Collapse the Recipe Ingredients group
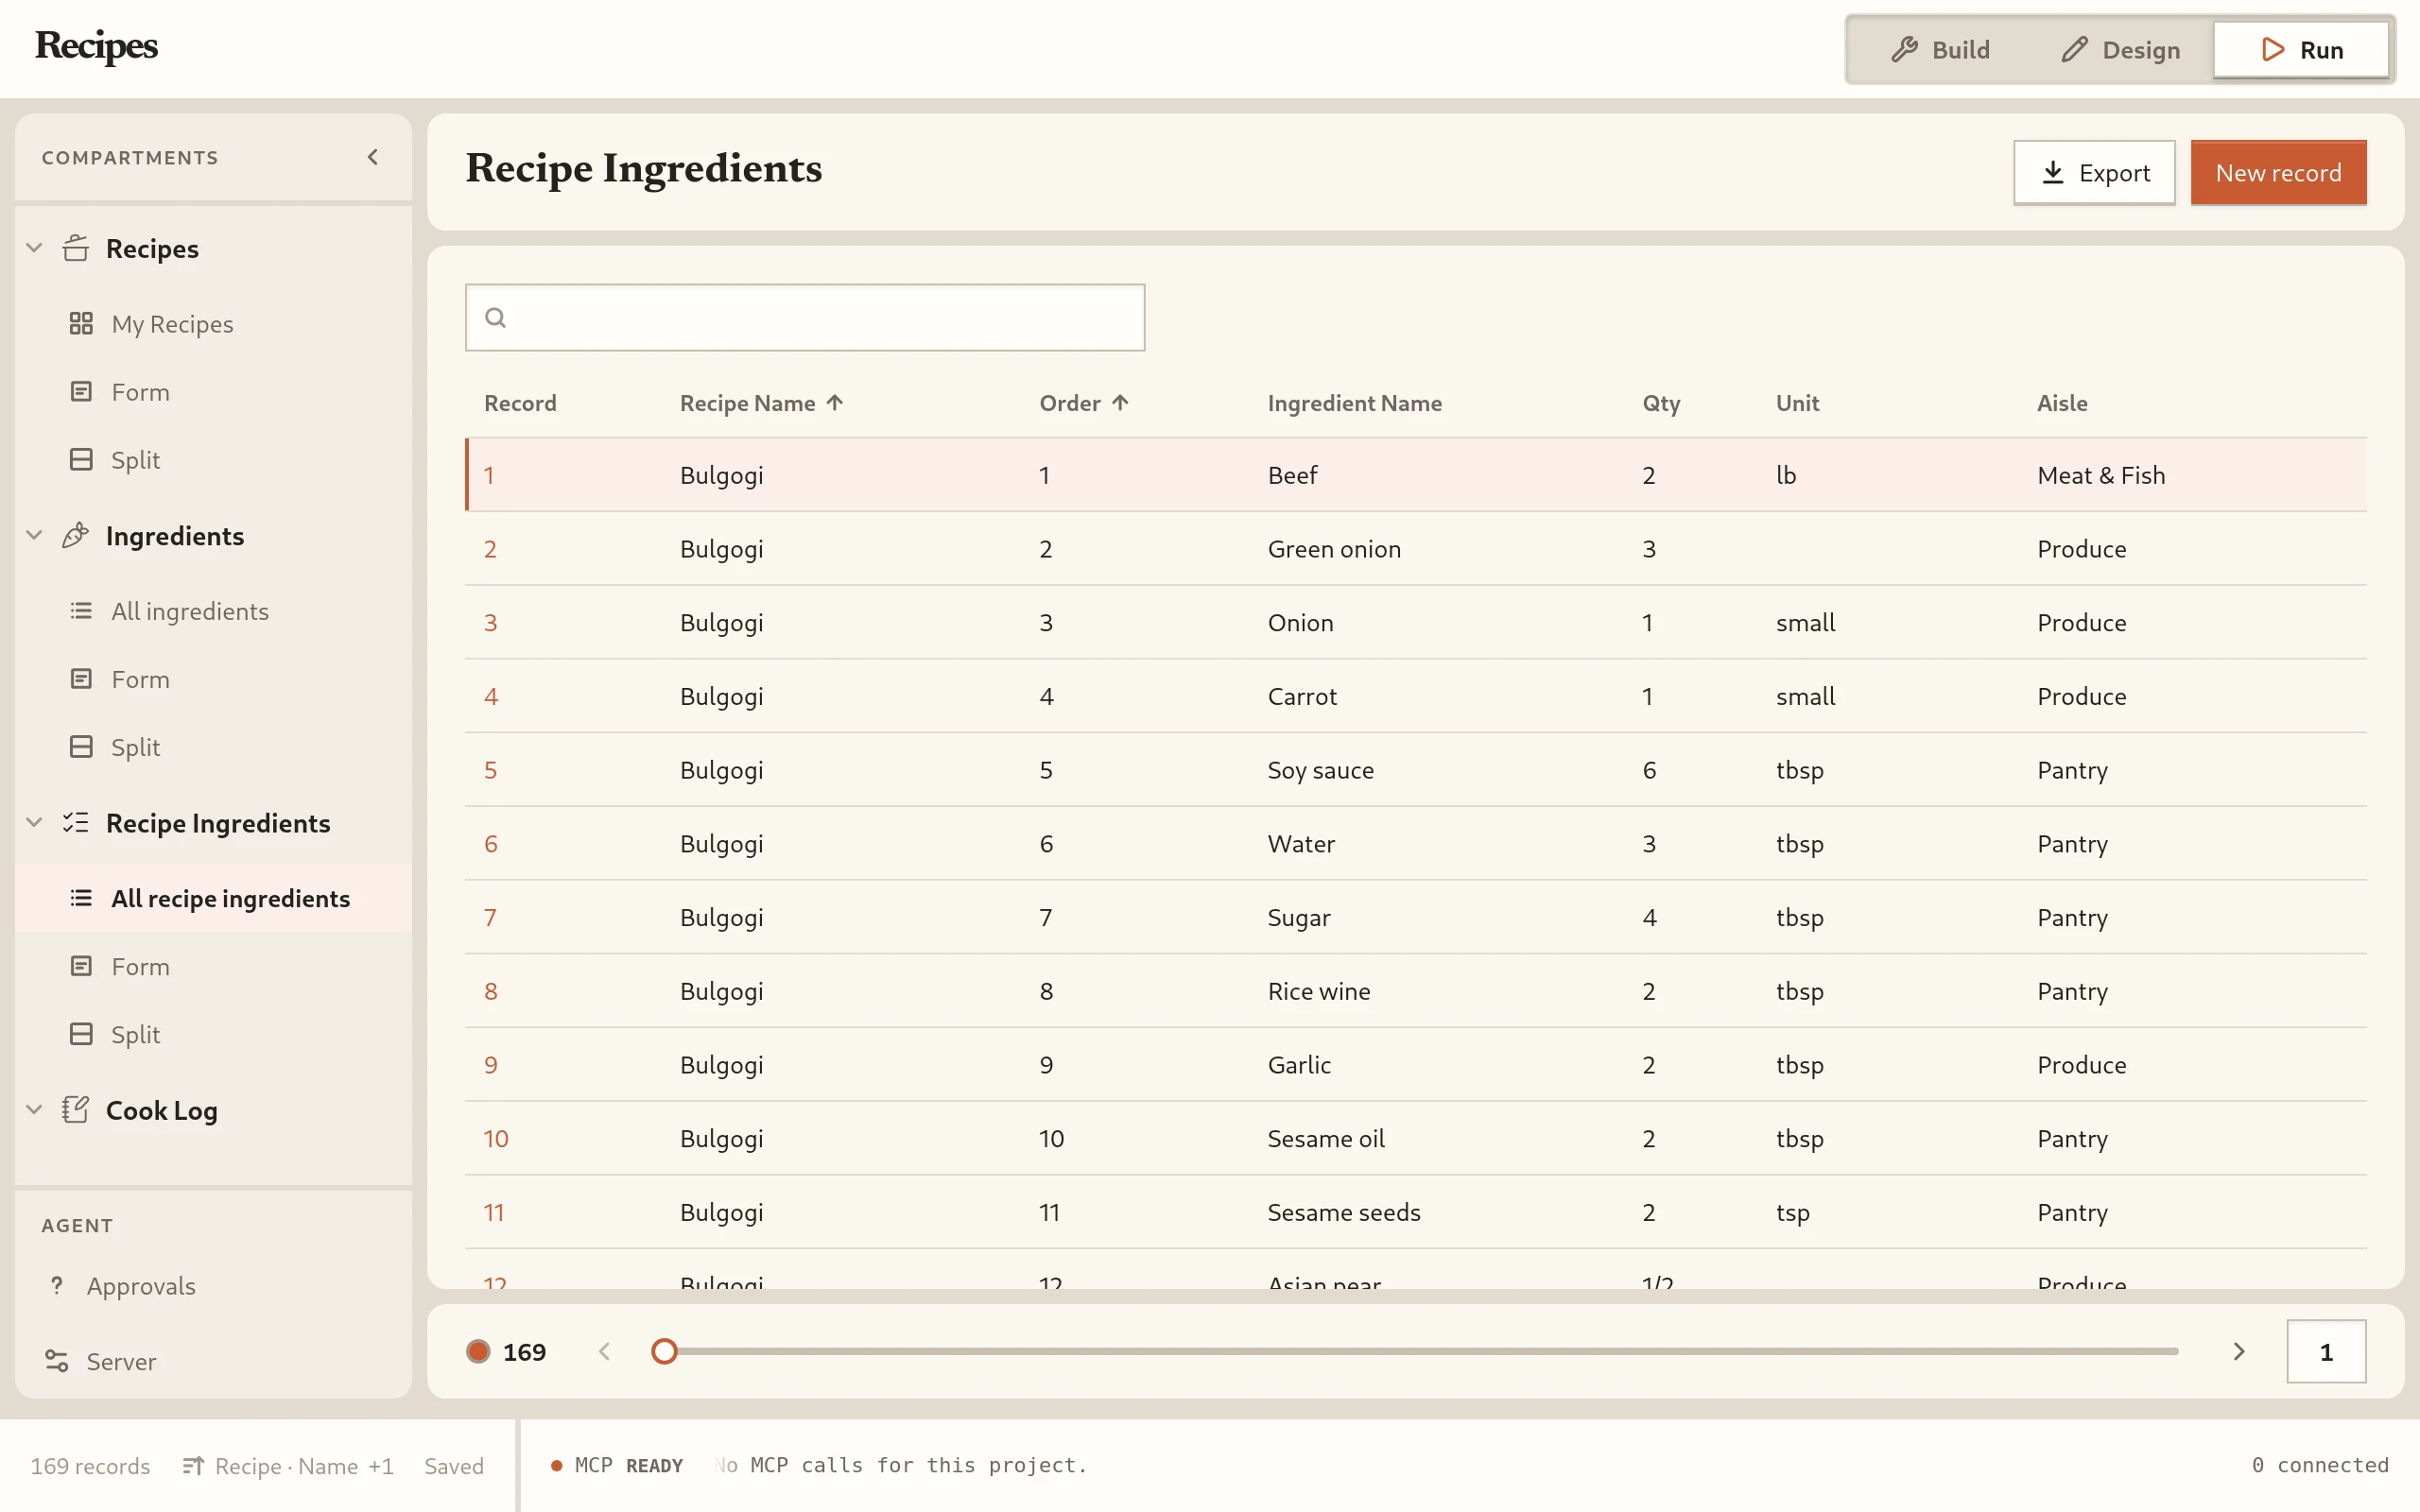The width and height of the screenshot is (2420, 1512). pyautogui.click(x=35, y=823)
